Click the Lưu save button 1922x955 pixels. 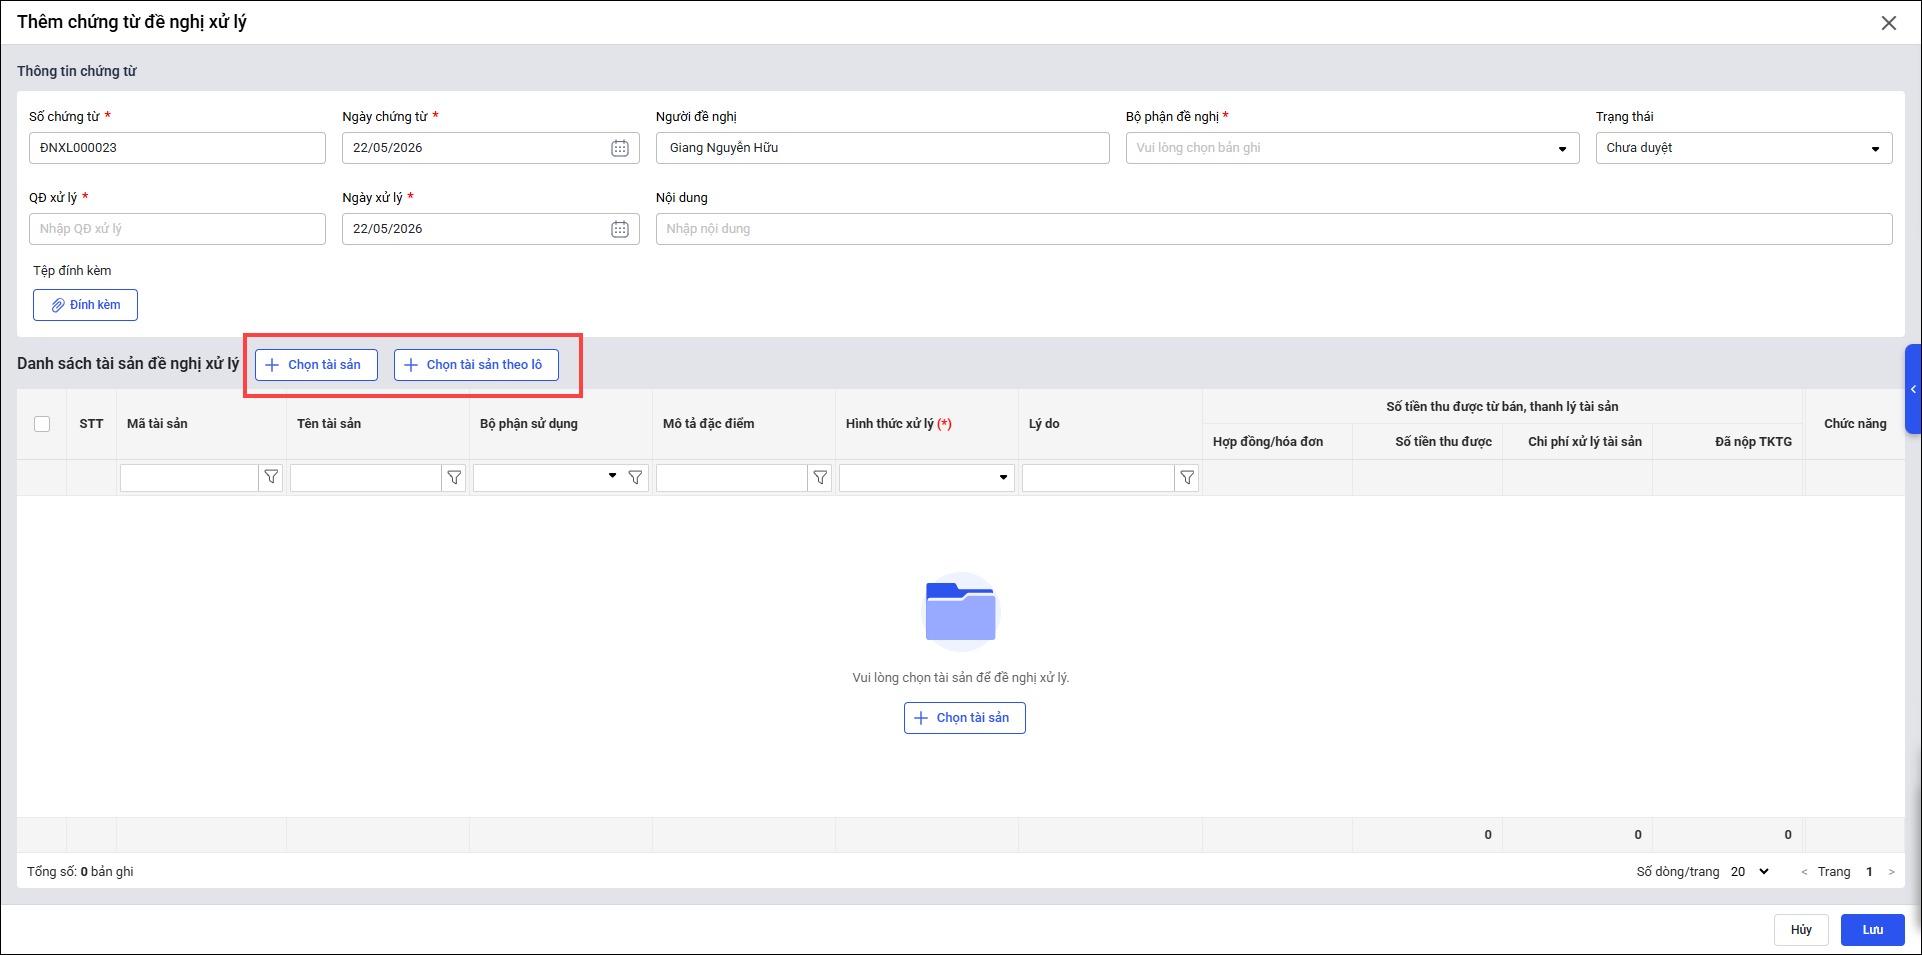(1872, 930)
